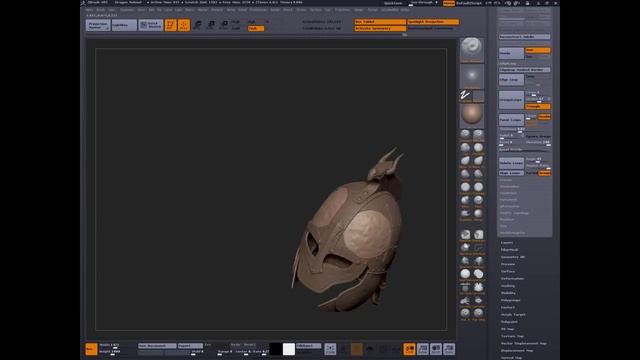This screenshot has height=360, width=640.
Task: Expand the FiberMesh subpalette
Action: 510,250
